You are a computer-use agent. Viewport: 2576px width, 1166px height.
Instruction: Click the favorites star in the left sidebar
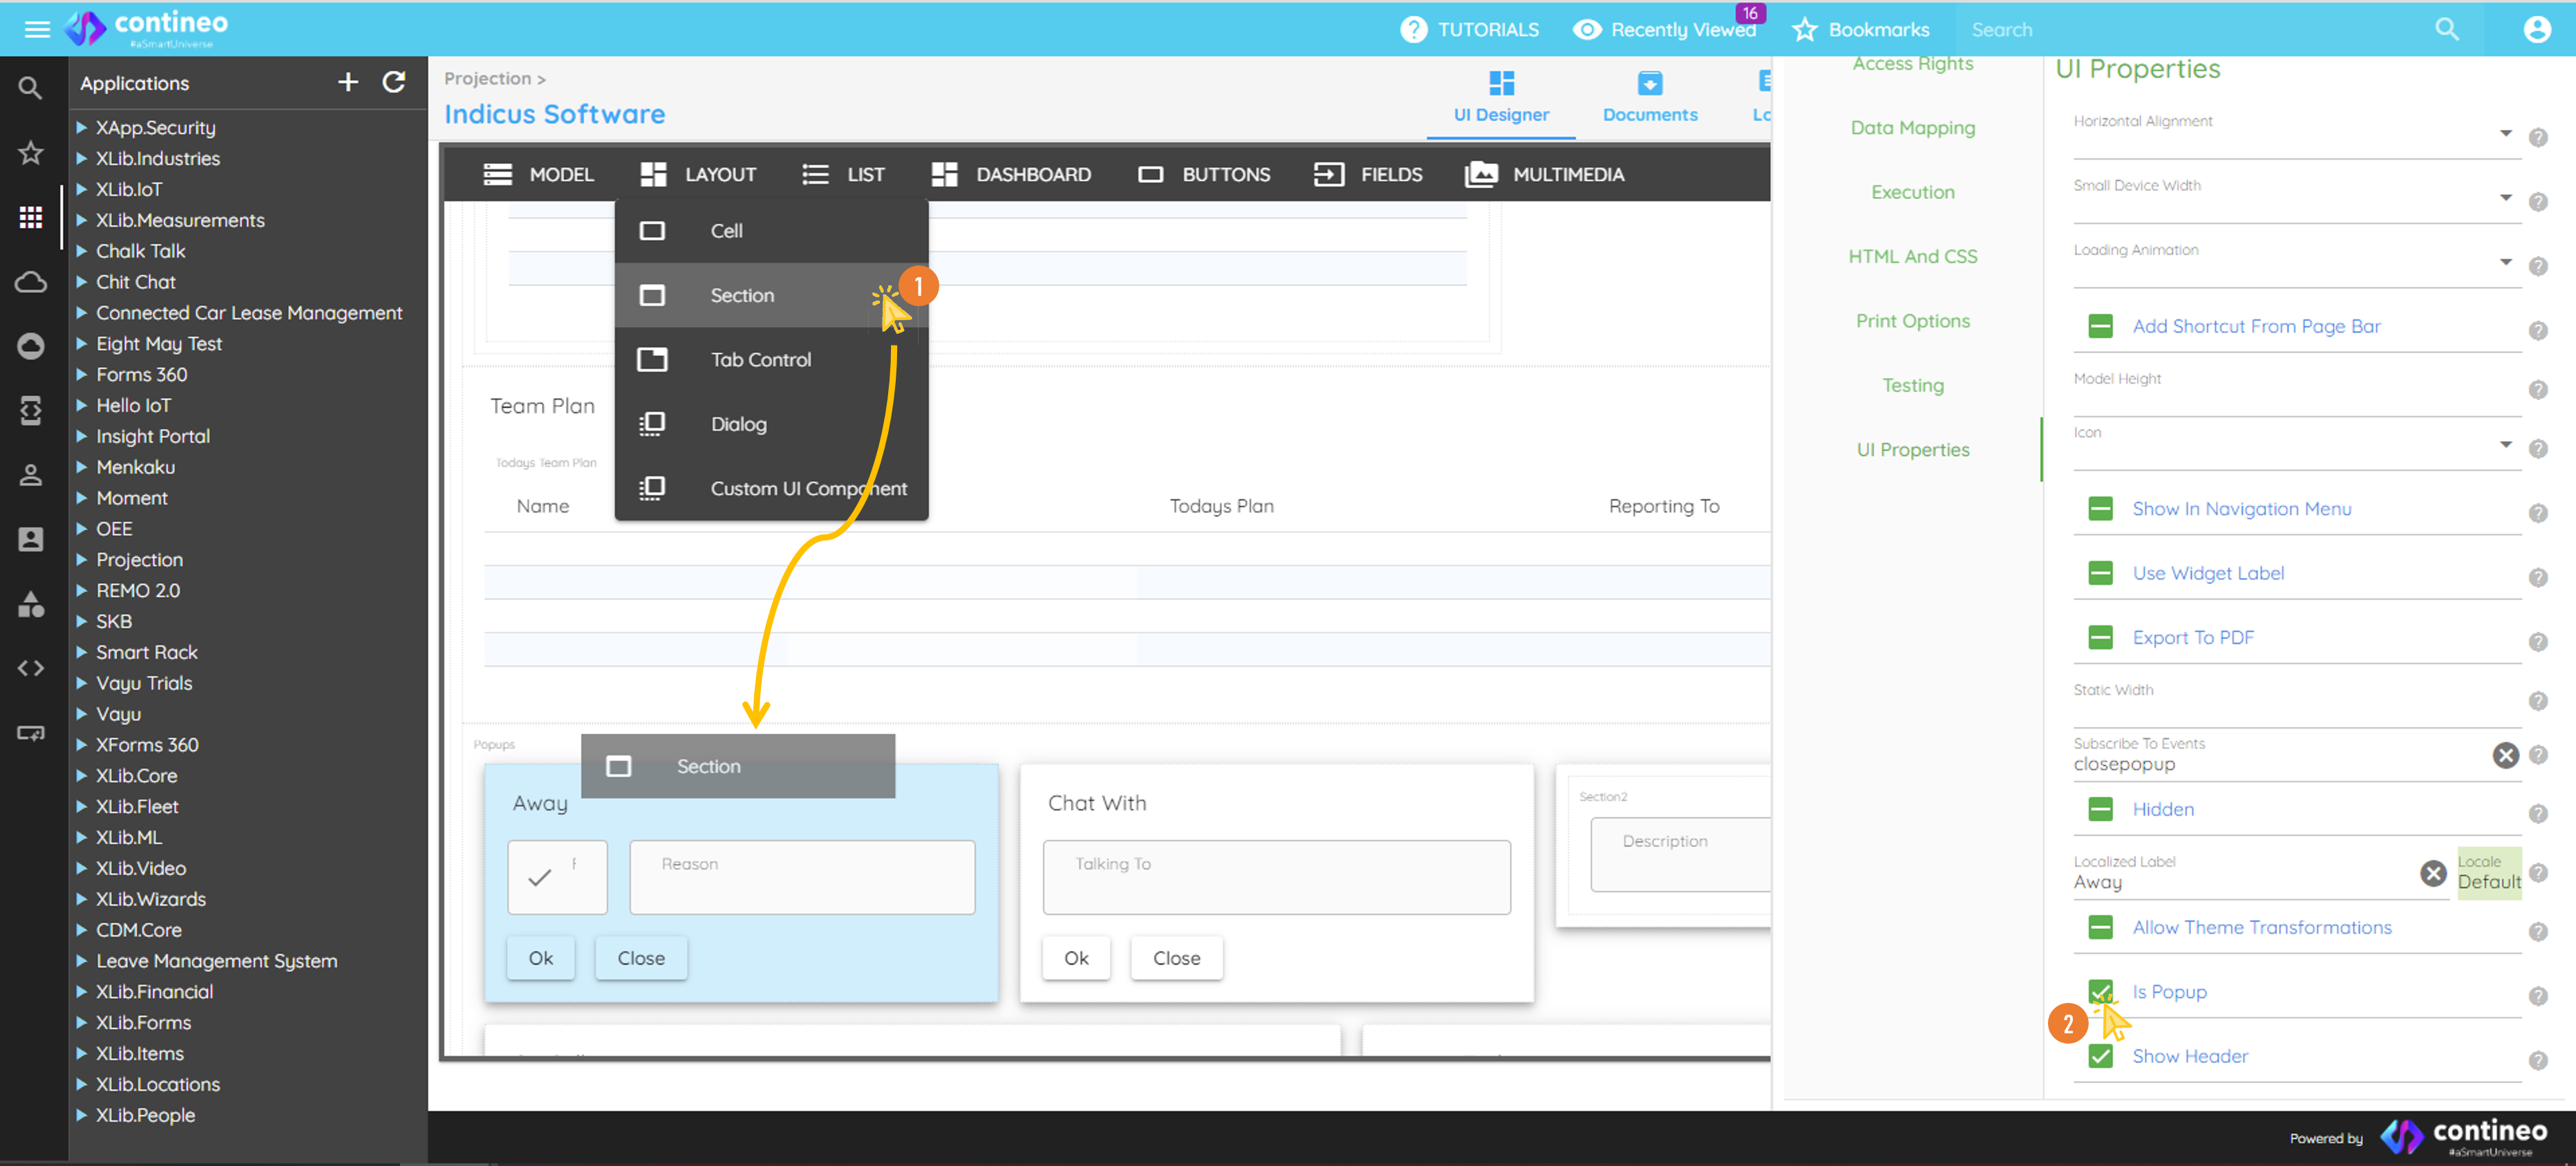(30, 152)
